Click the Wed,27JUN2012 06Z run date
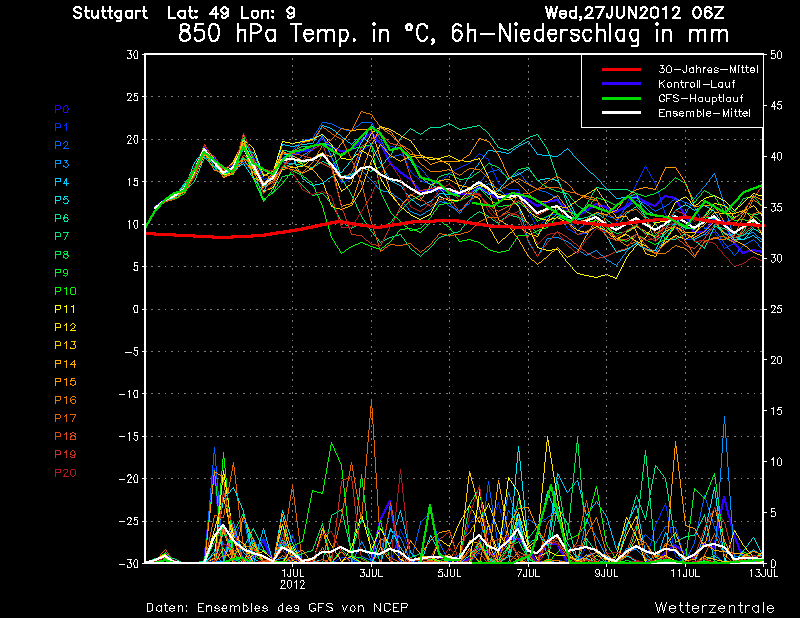Viewport: 800px width, 618px height. tap(634, 13)
